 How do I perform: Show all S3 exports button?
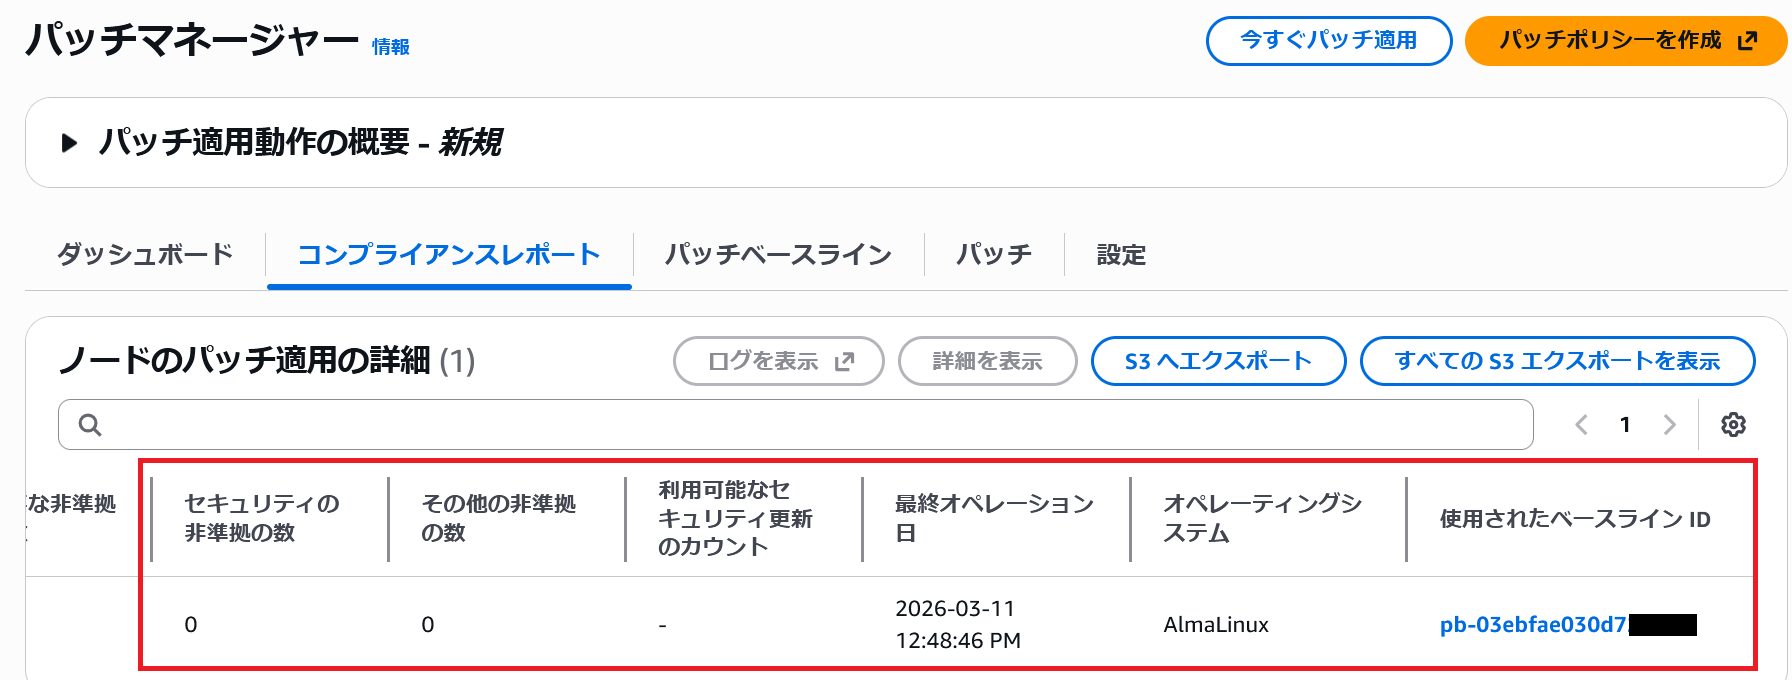tap(1557, 361)
